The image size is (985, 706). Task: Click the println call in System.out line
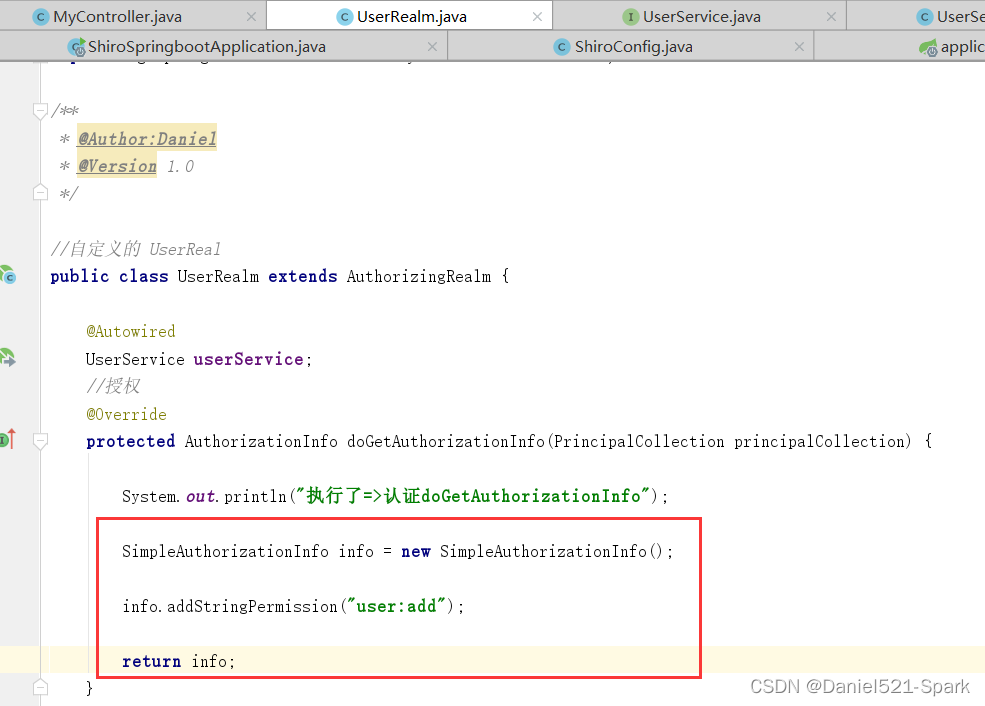point(255,496)
